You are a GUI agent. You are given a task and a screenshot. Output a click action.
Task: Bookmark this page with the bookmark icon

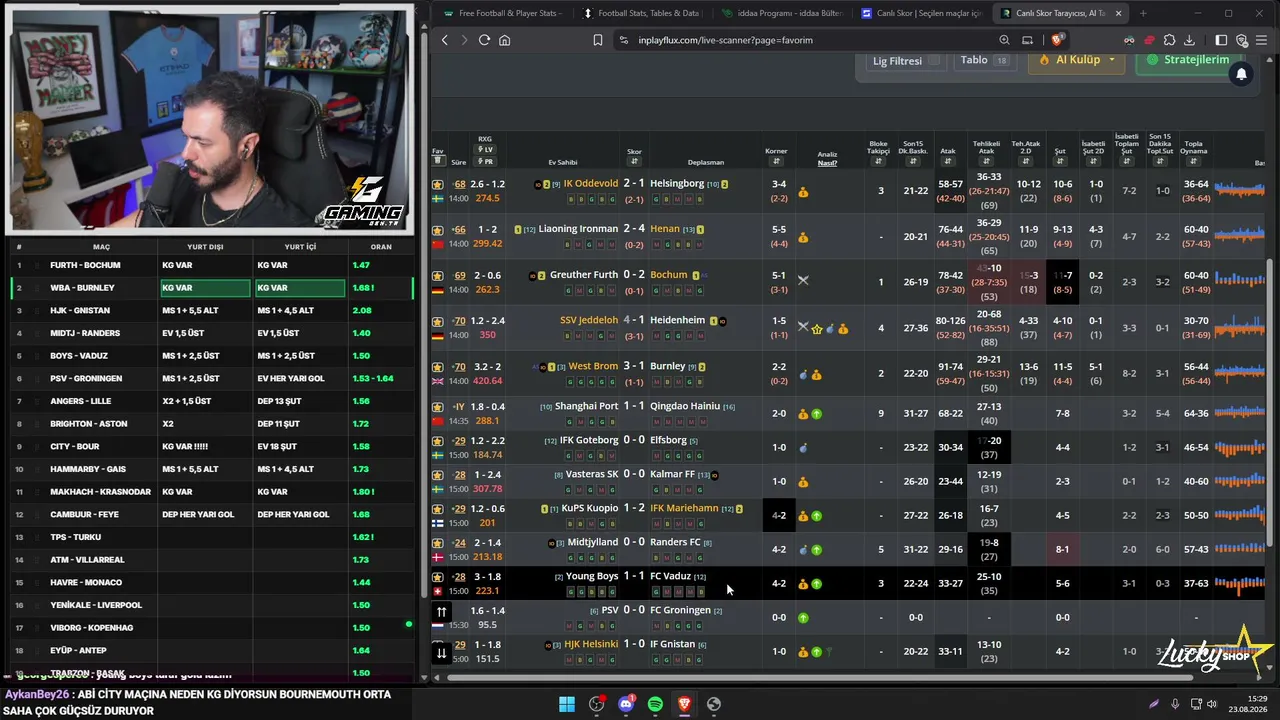coord(597,40)
